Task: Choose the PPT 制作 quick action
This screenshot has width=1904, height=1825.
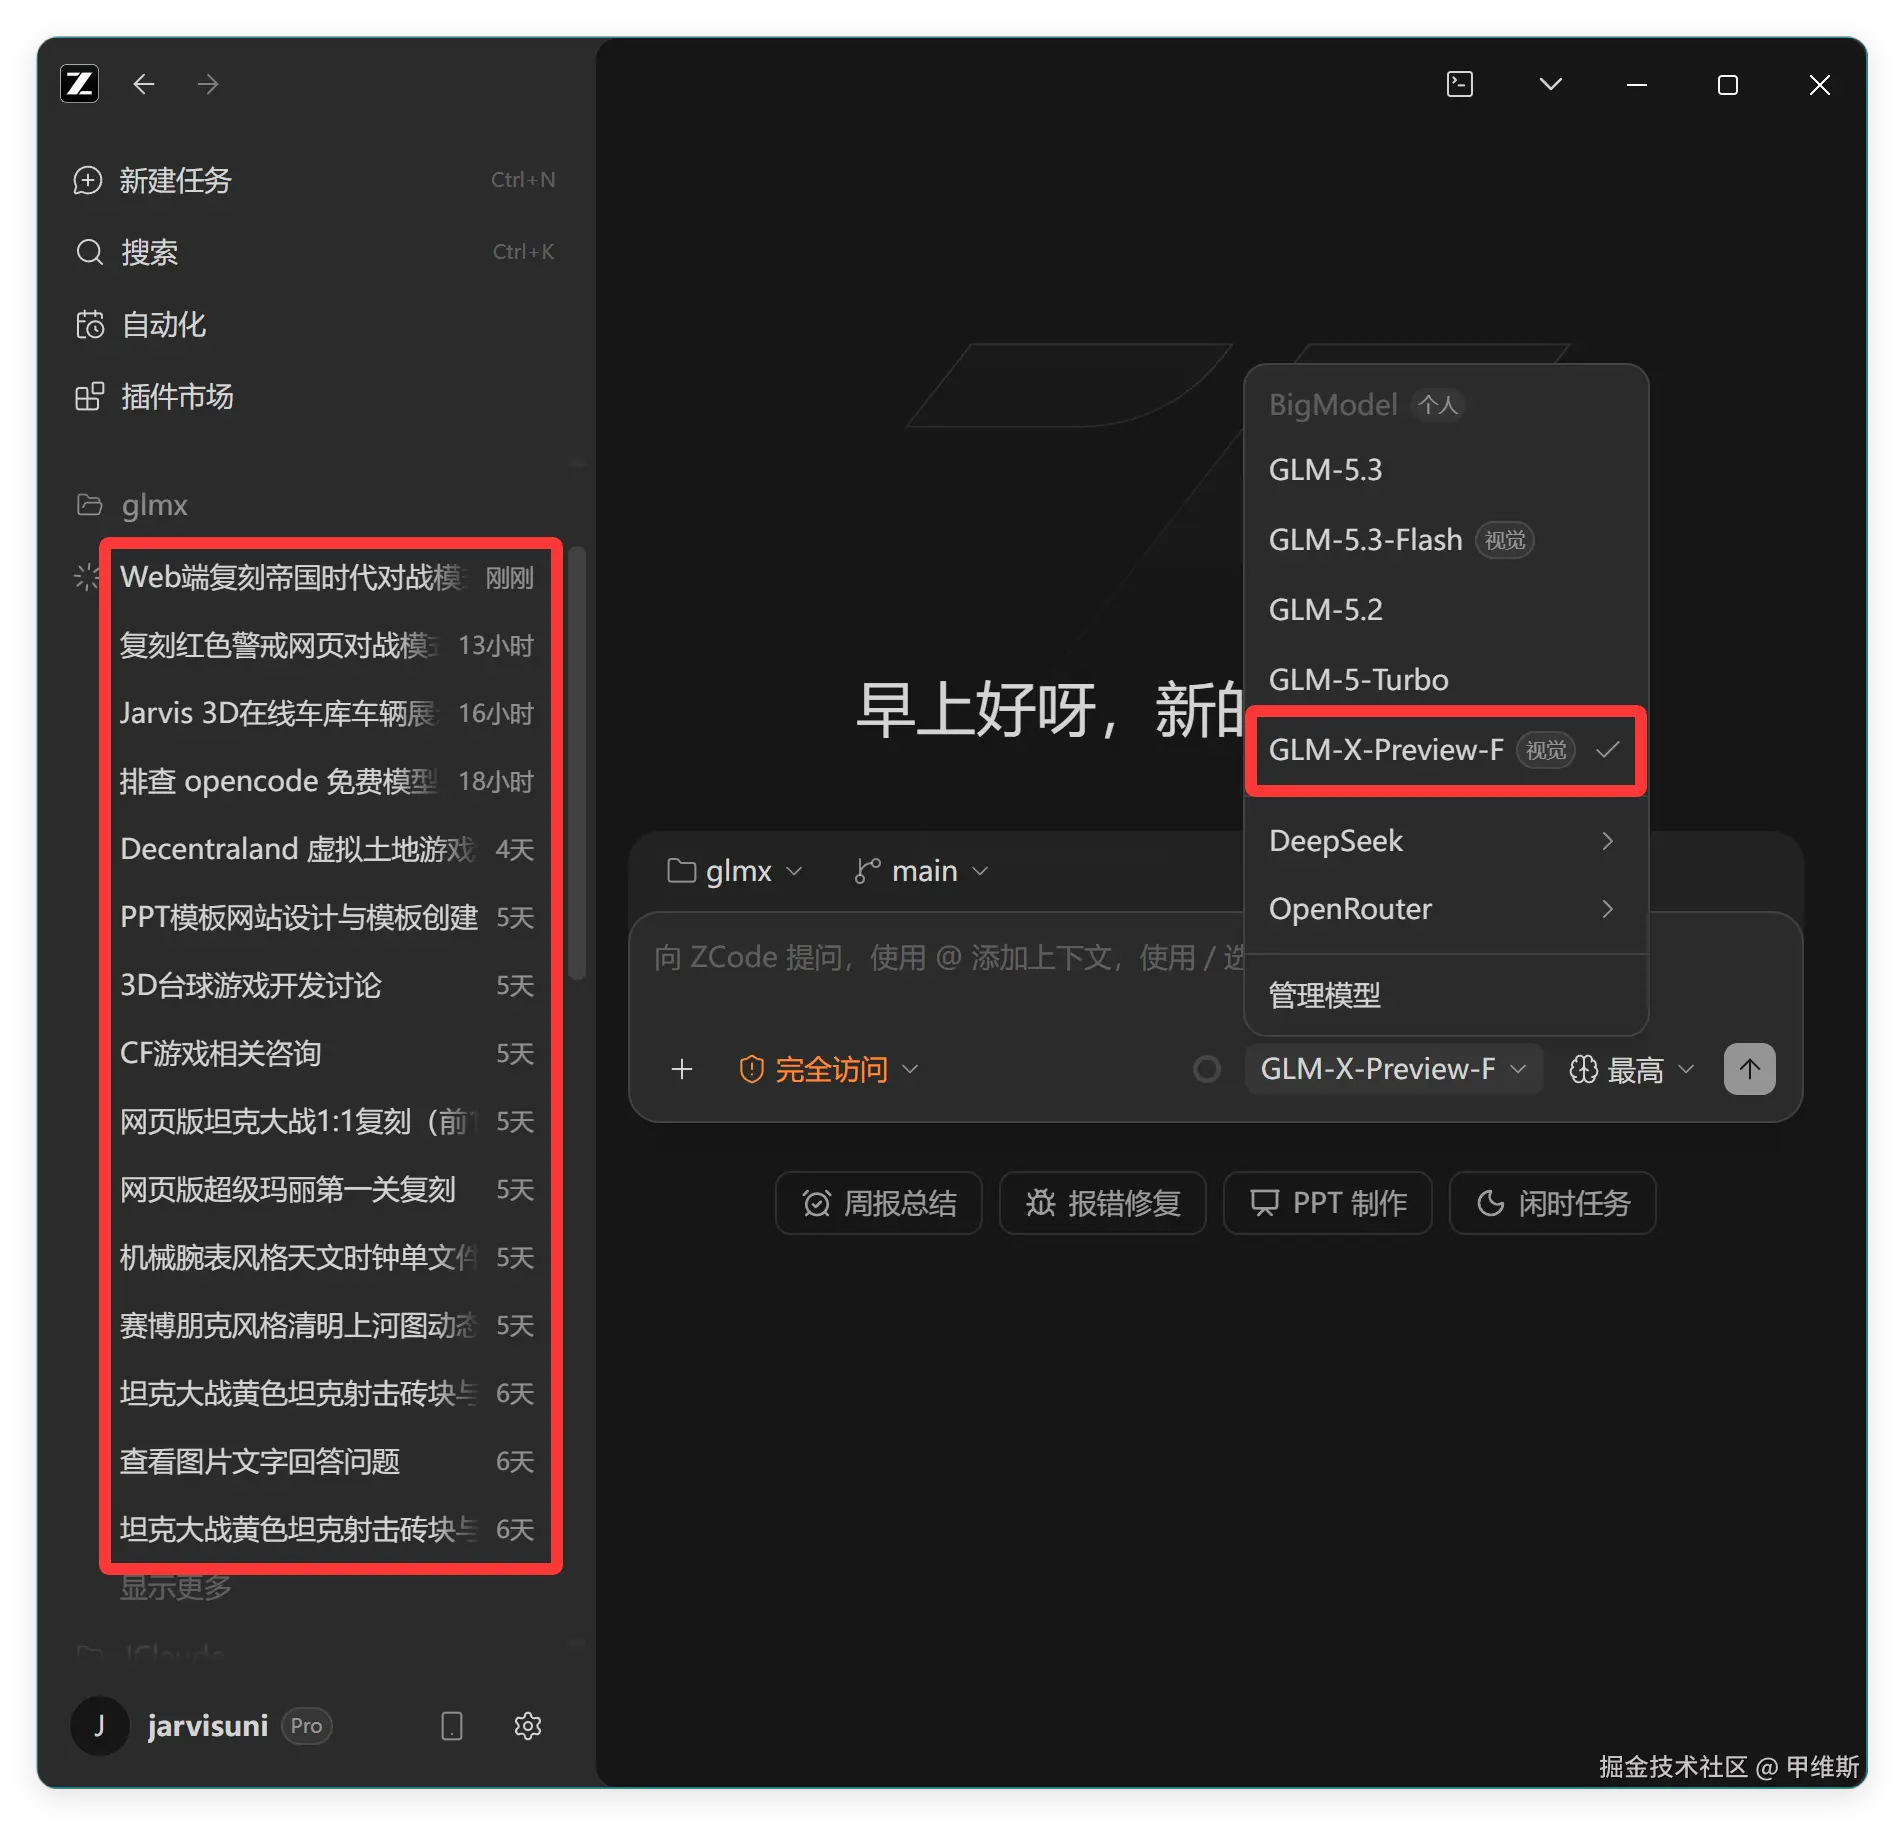Action: click(x=1328, y=1203)
